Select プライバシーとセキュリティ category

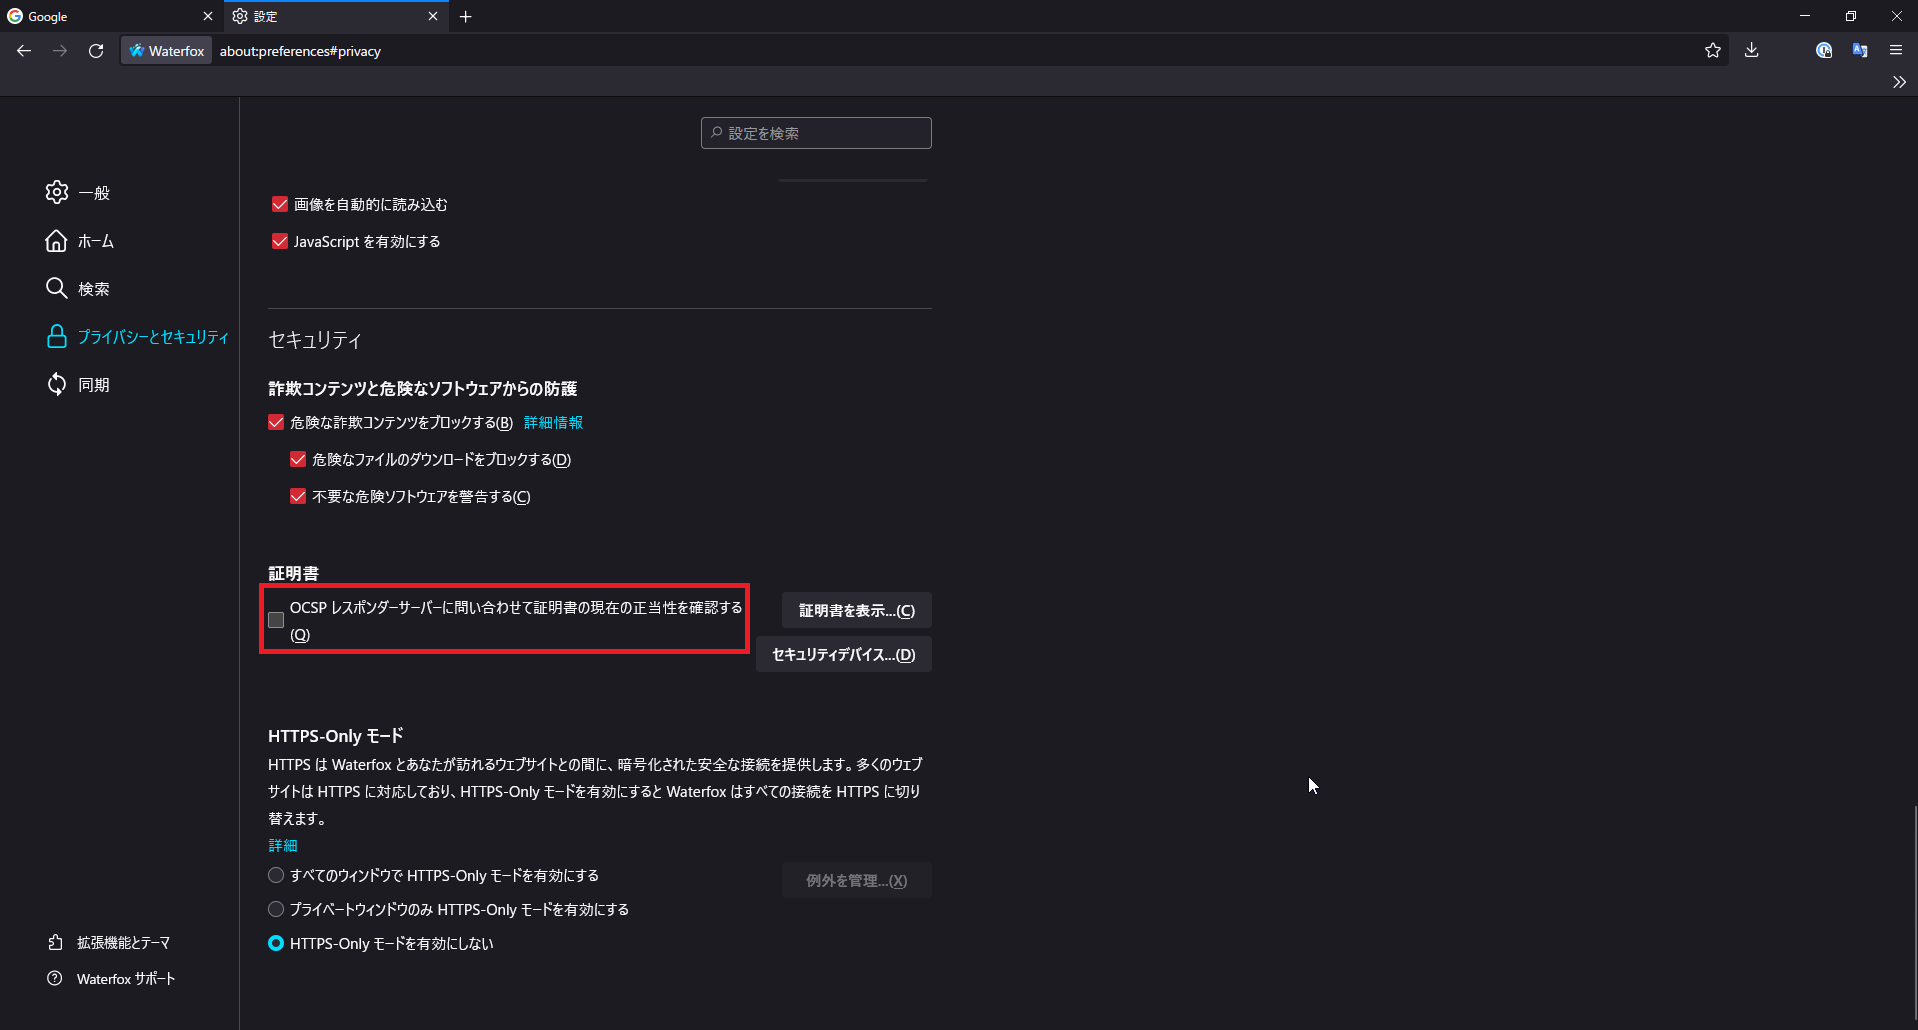pos(137,337)
